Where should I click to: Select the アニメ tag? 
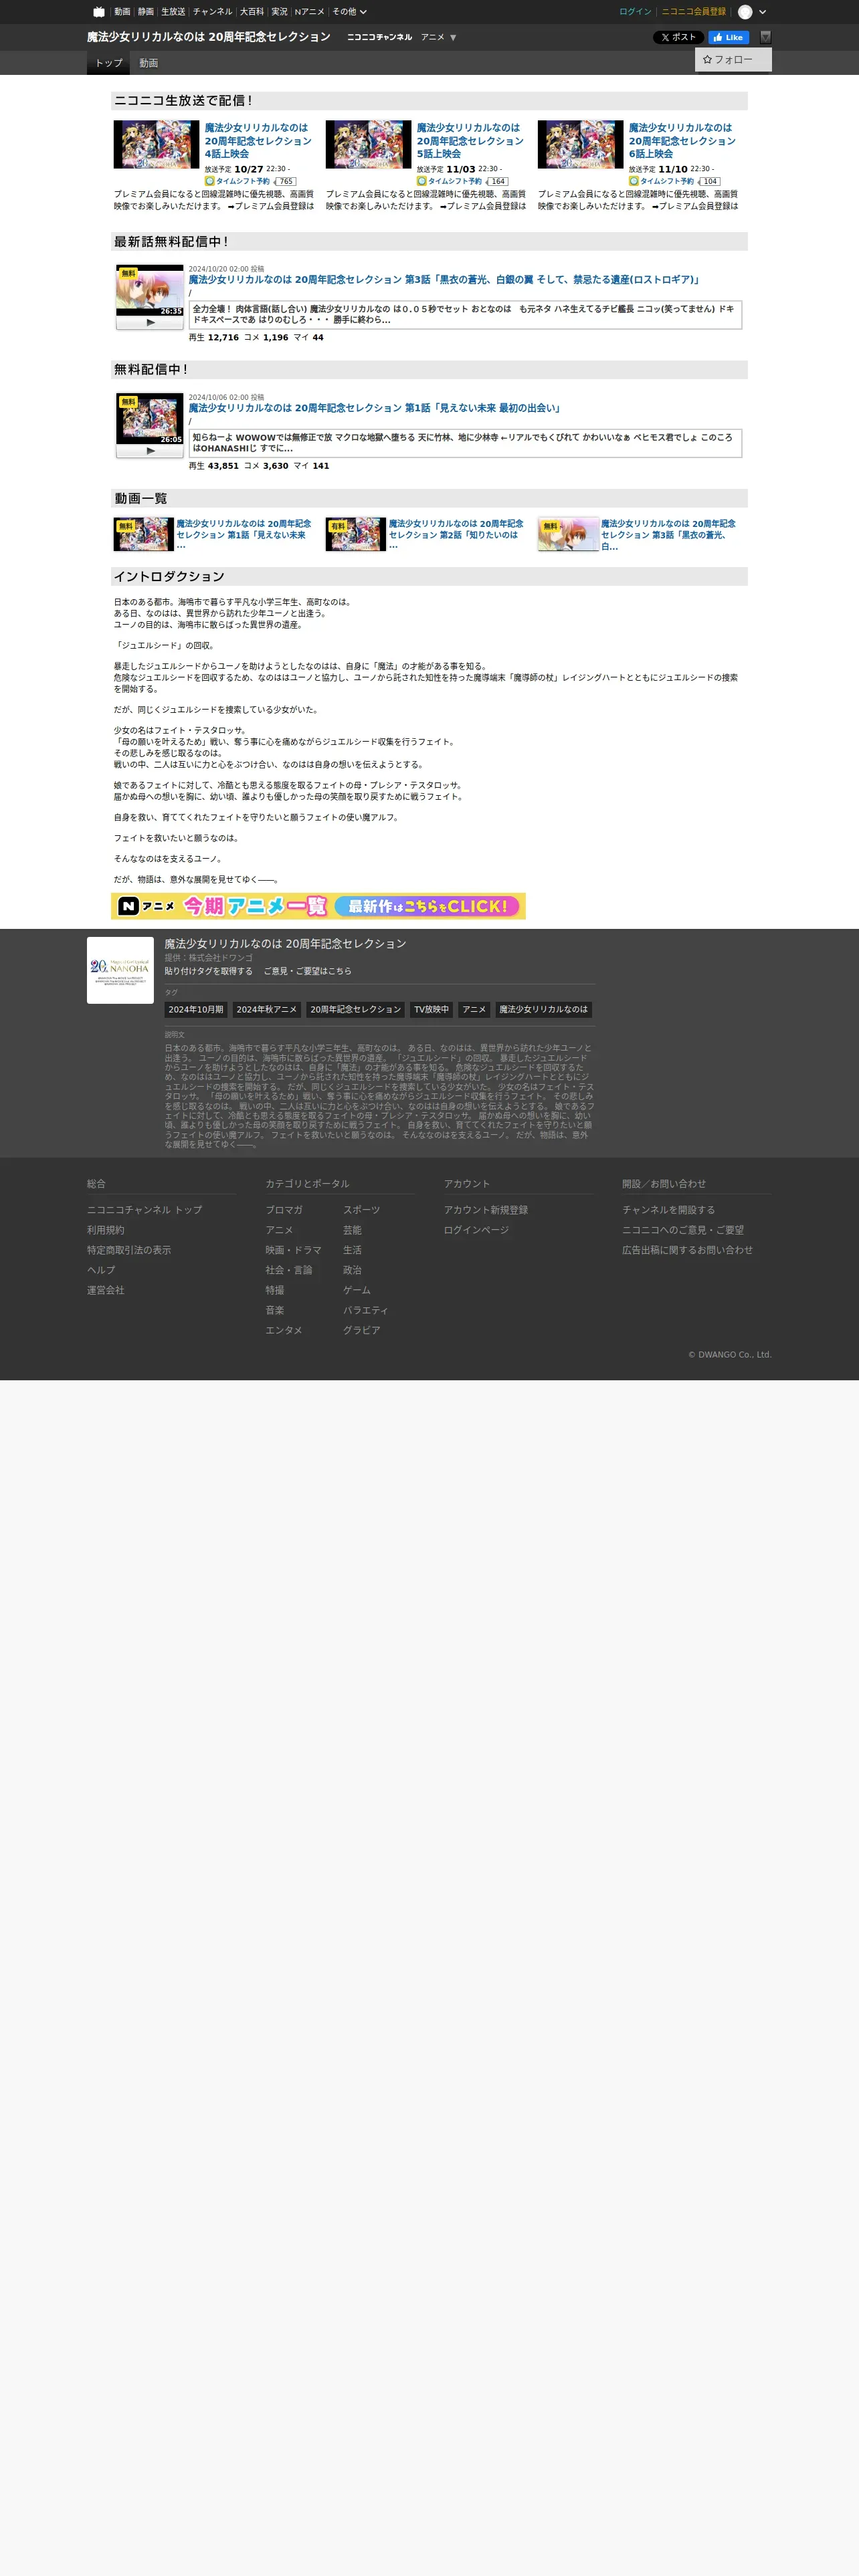474,1010
